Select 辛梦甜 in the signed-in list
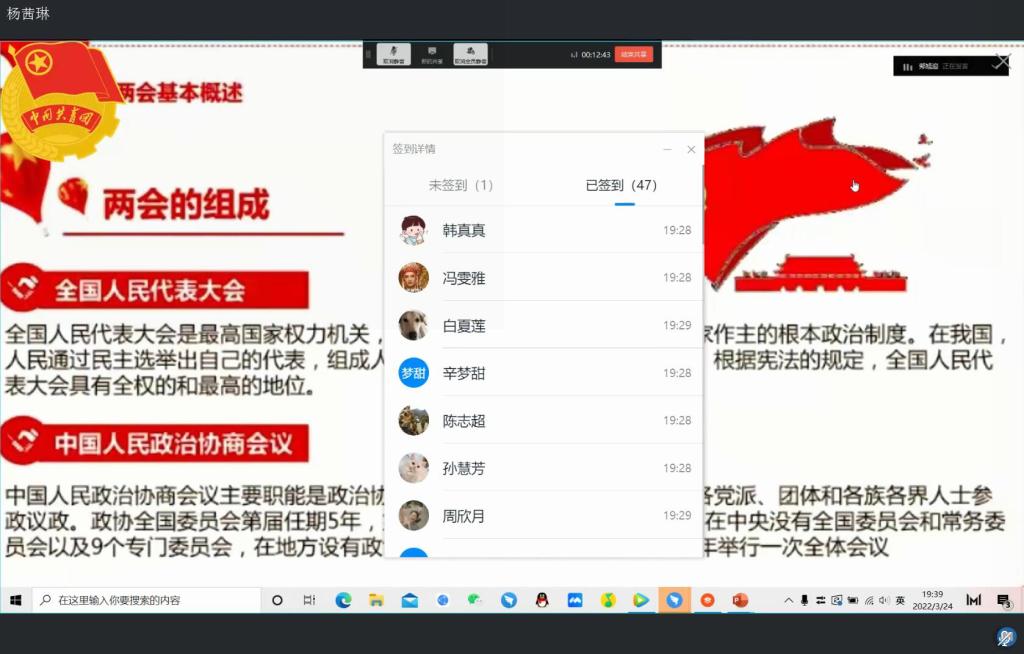The width and height of the screenshot is (1024, 654). pyautogui.click(x=463, y=373)
